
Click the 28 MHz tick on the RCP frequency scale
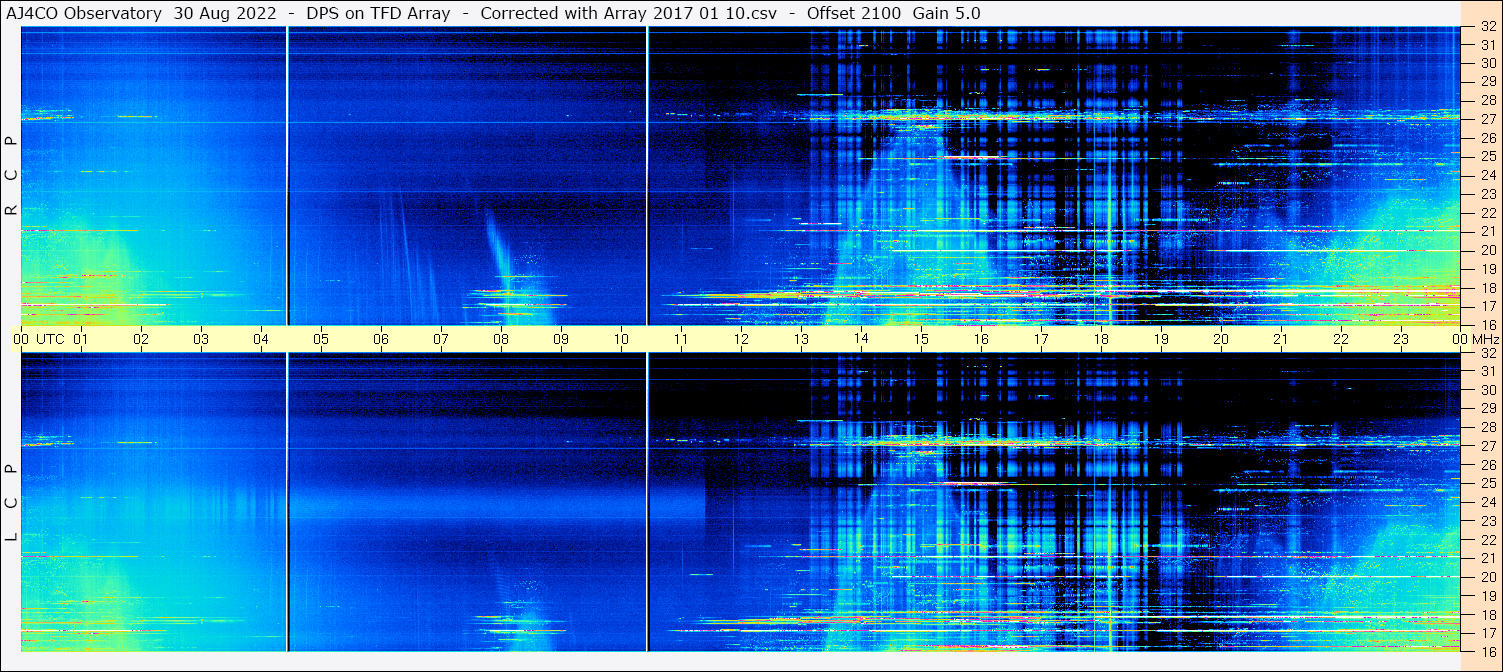[x=1488, y=100]
